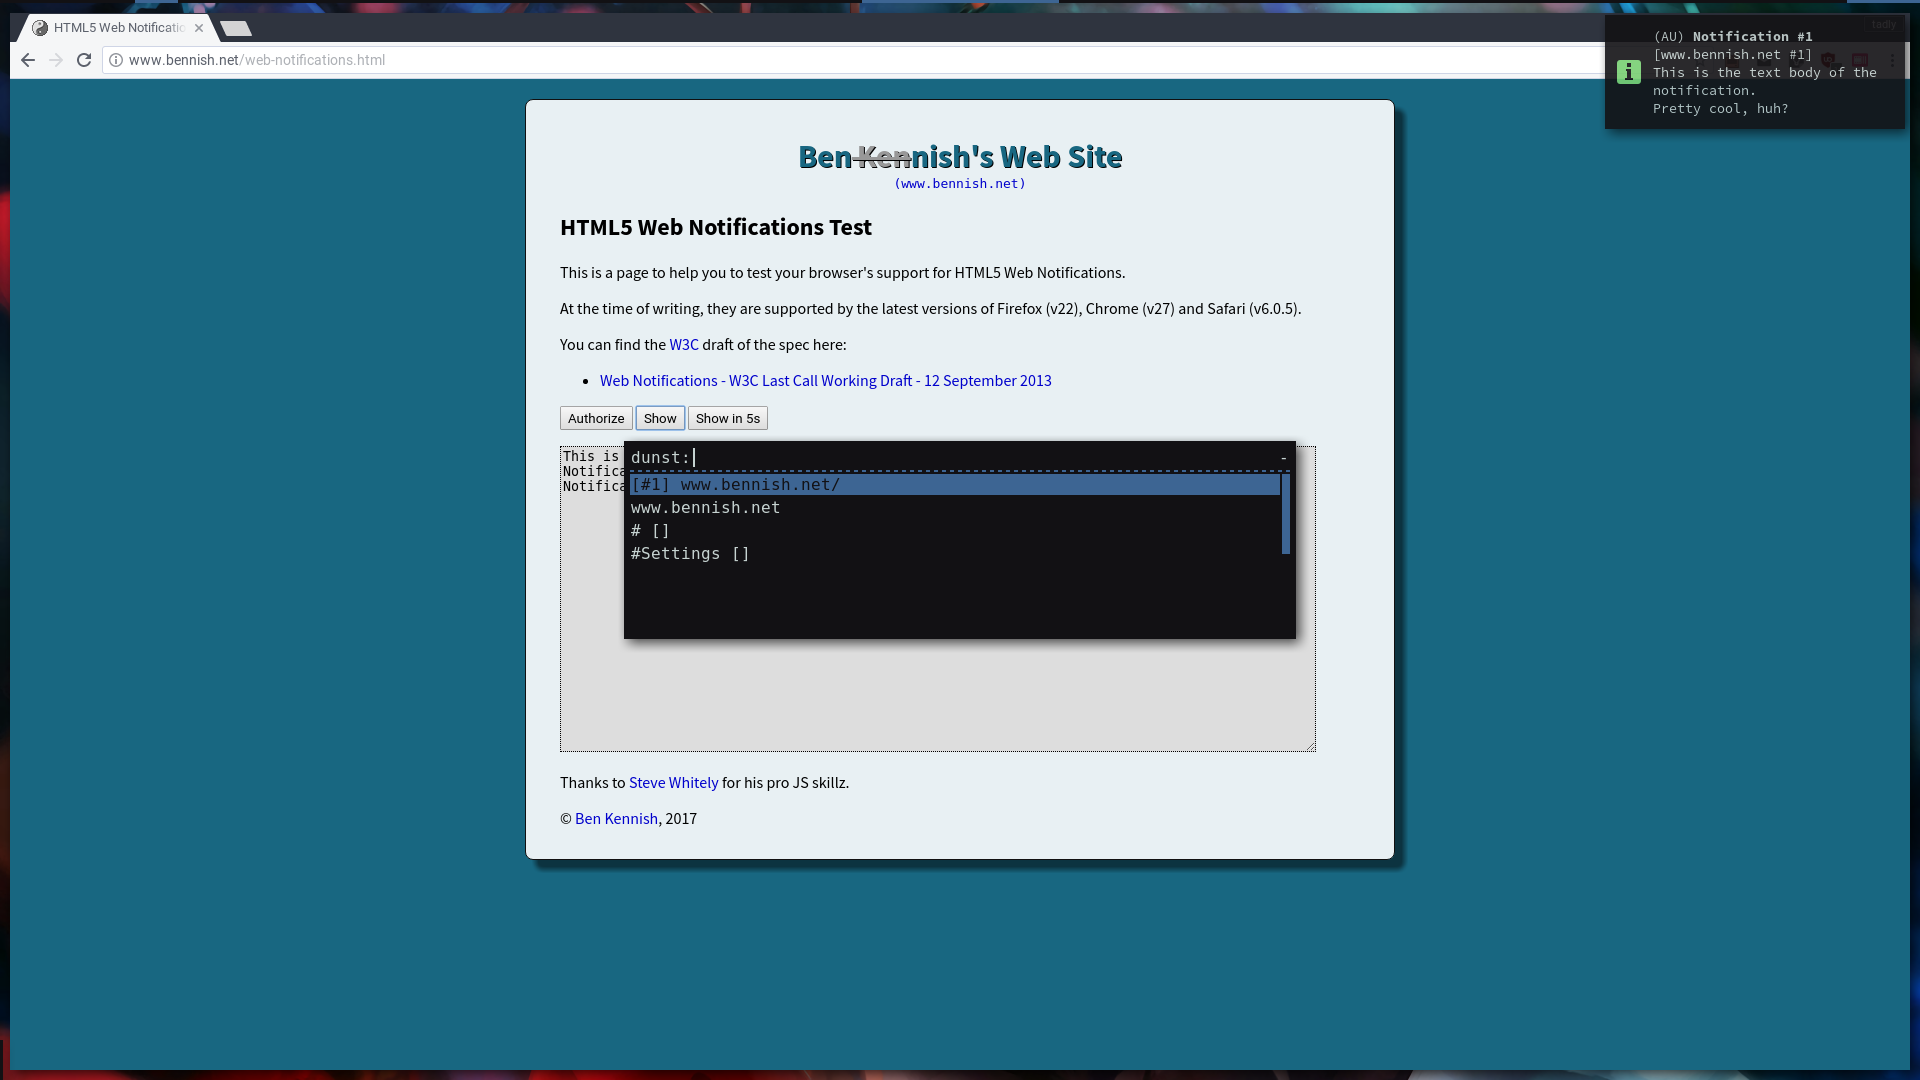Select the www.bennish.net entry in the dunst menu
This screenshot has width=1920, height=1080.
coord(705,507)
